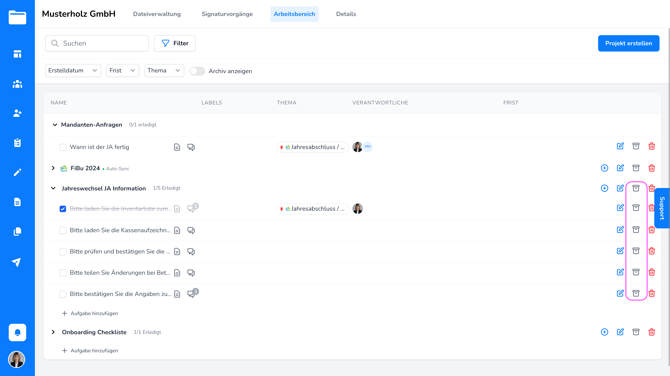Open the single user sidebar icon
The width and height of the screenshot is (670, 376).
click(17, 113)
